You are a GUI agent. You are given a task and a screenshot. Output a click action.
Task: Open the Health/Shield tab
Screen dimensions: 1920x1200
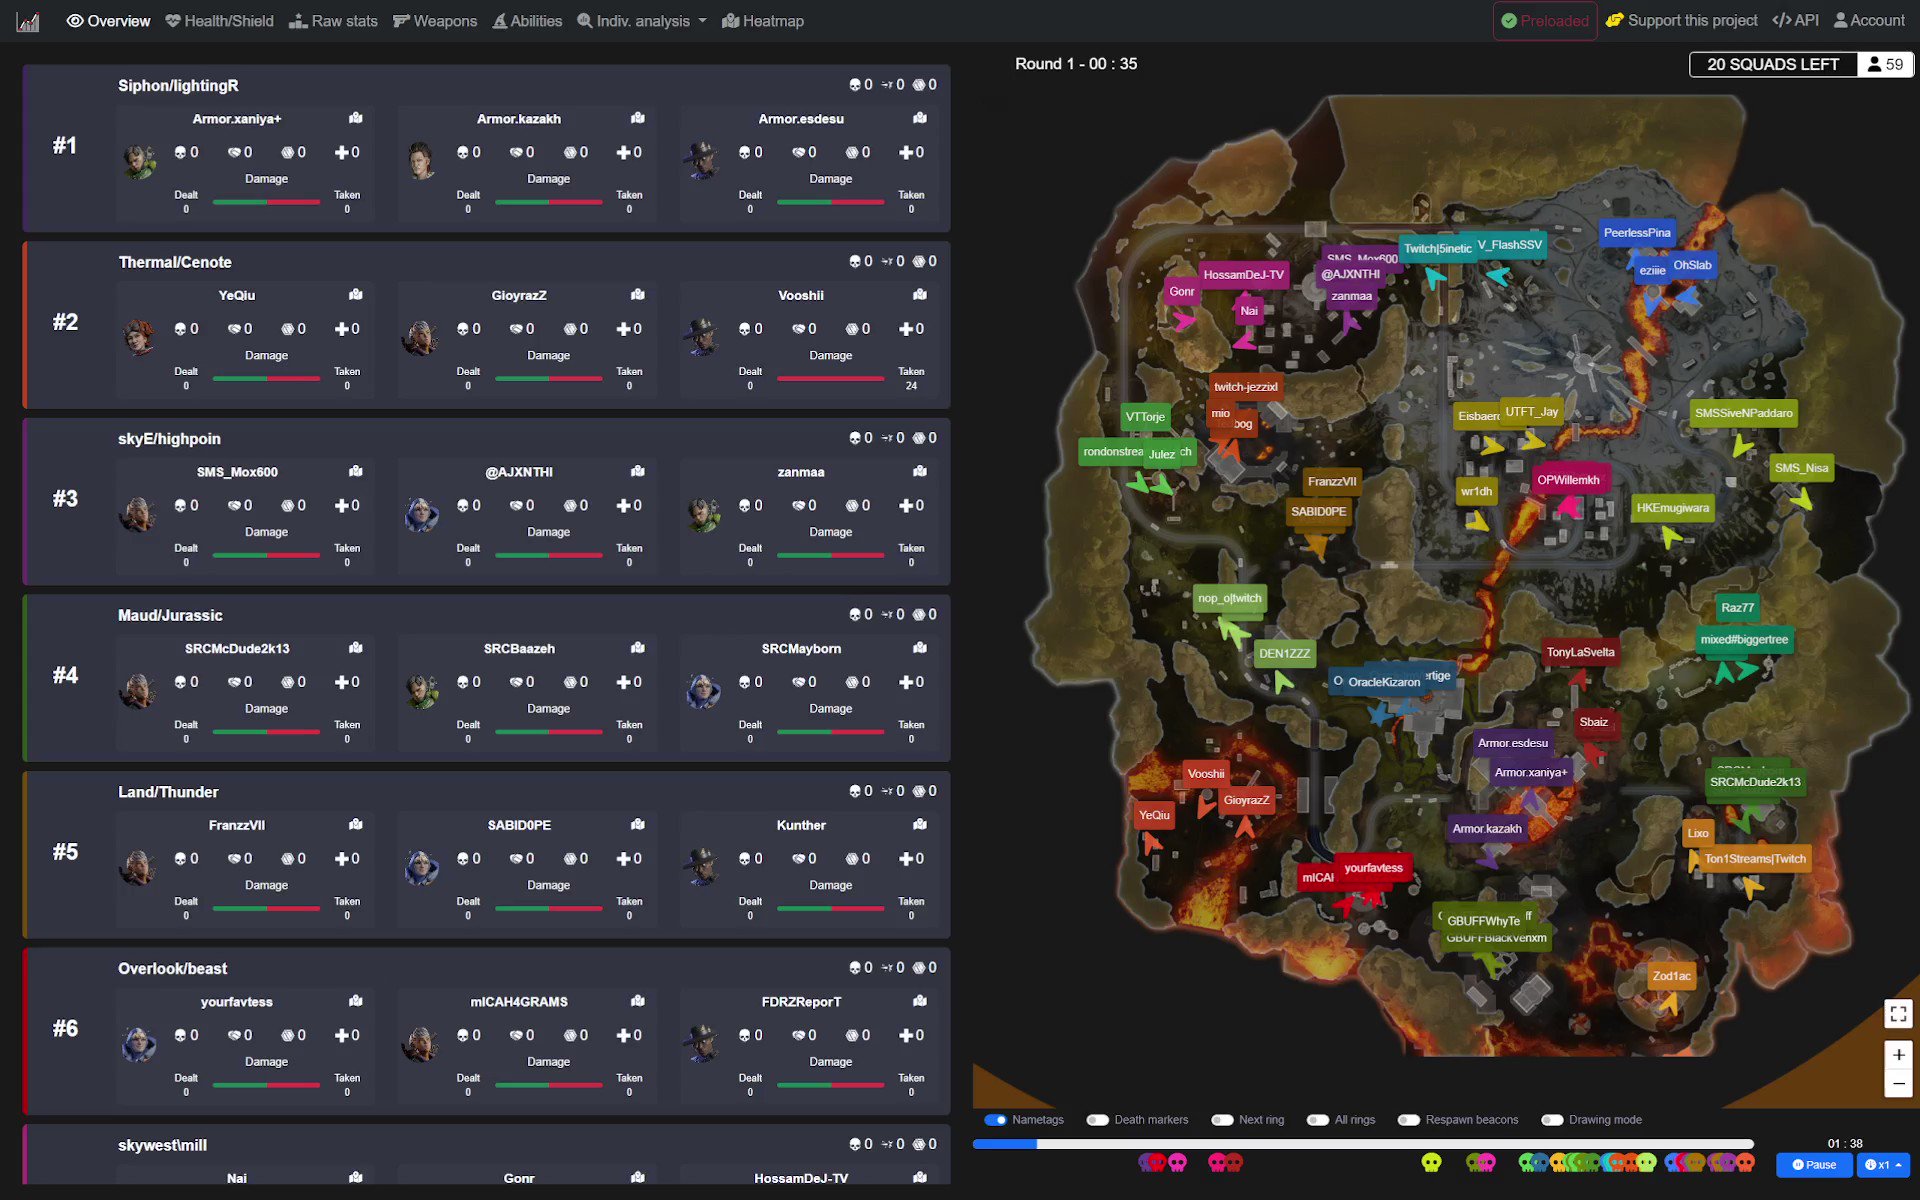point(219,21)
